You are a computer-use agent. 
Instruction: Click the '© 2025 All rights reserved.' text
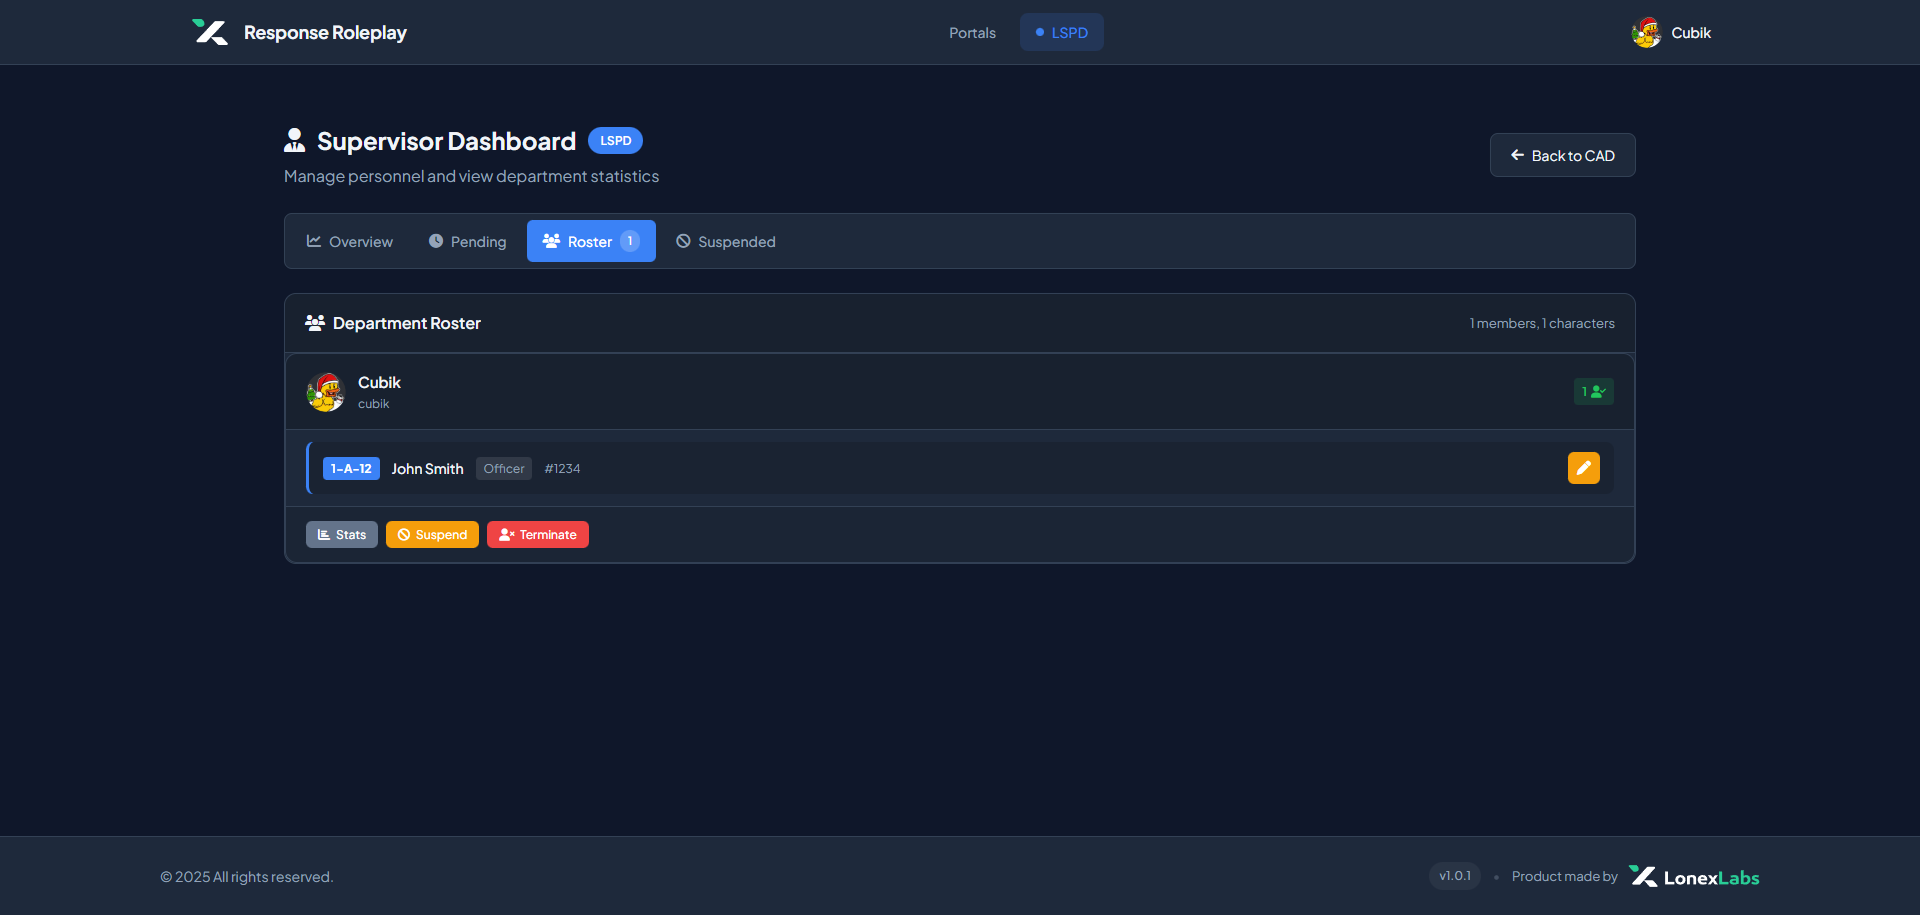pyautogui.click(x=247, y=877)
